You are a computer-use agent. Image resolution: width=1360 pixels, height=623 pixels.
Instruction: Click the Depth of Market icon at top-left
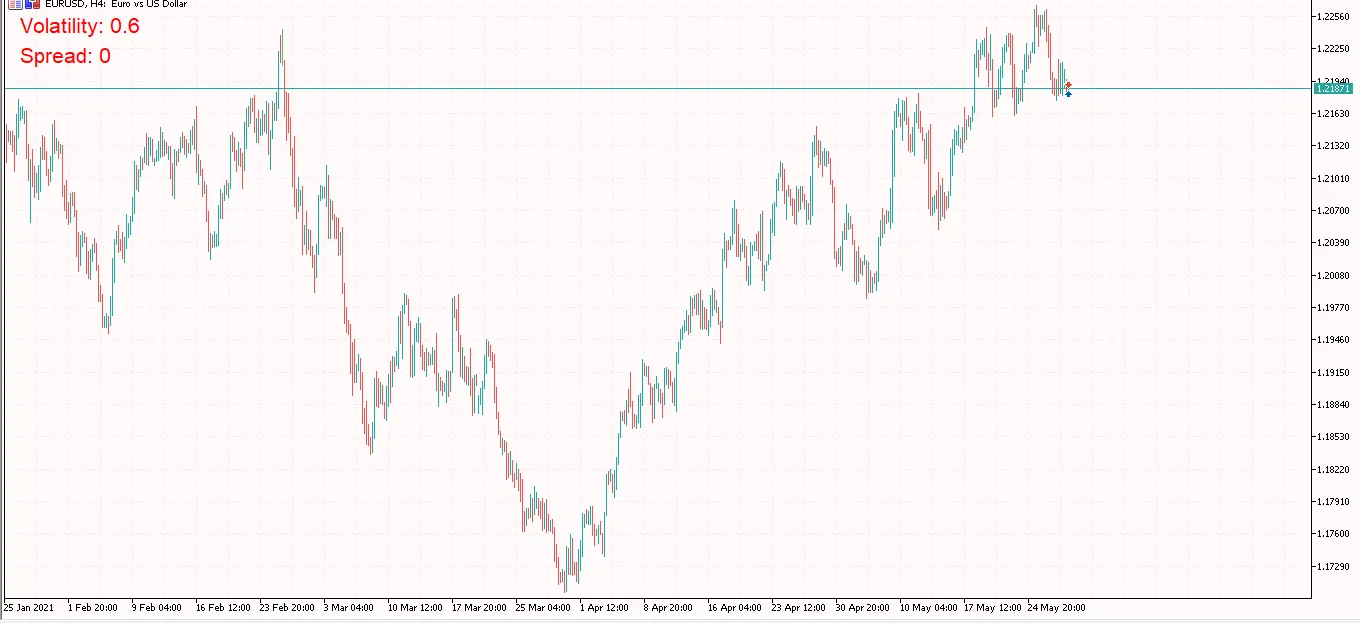pyautogui.click(x=16, y=4)
